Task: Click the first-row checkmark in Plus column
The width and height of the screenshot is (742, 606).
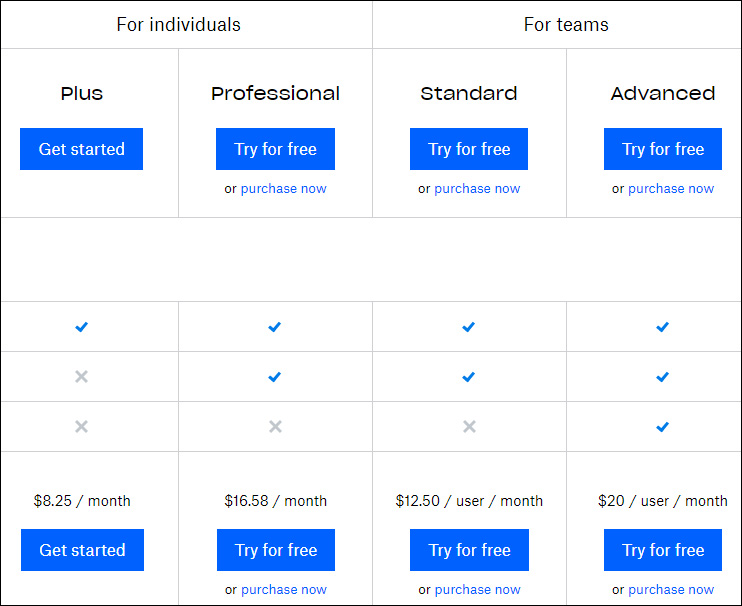Action: 81,327
